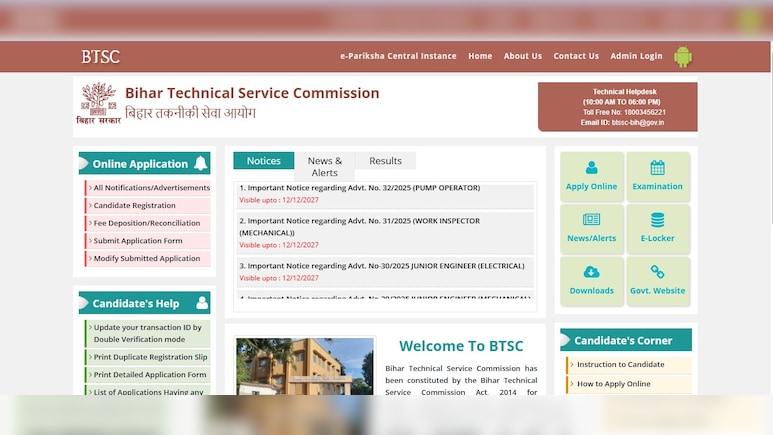Open About Us in the top navigation
Image resolution: width=773 pixels, height=435 pixels.
coord(523,56)
